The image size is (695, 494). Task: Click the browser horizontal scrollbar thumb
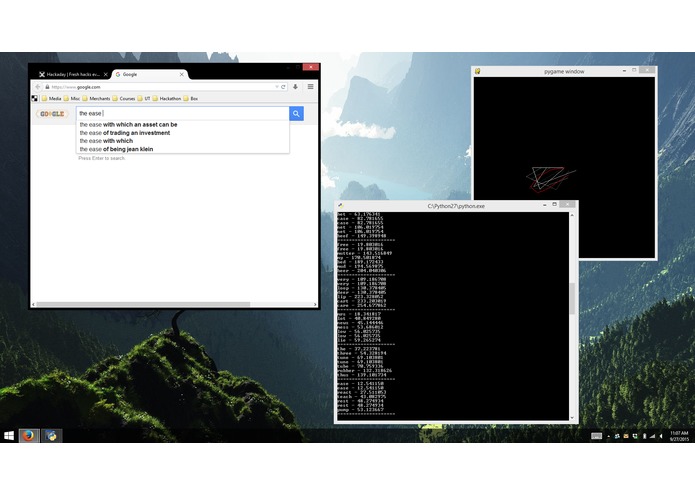click(x=143, y=304)
